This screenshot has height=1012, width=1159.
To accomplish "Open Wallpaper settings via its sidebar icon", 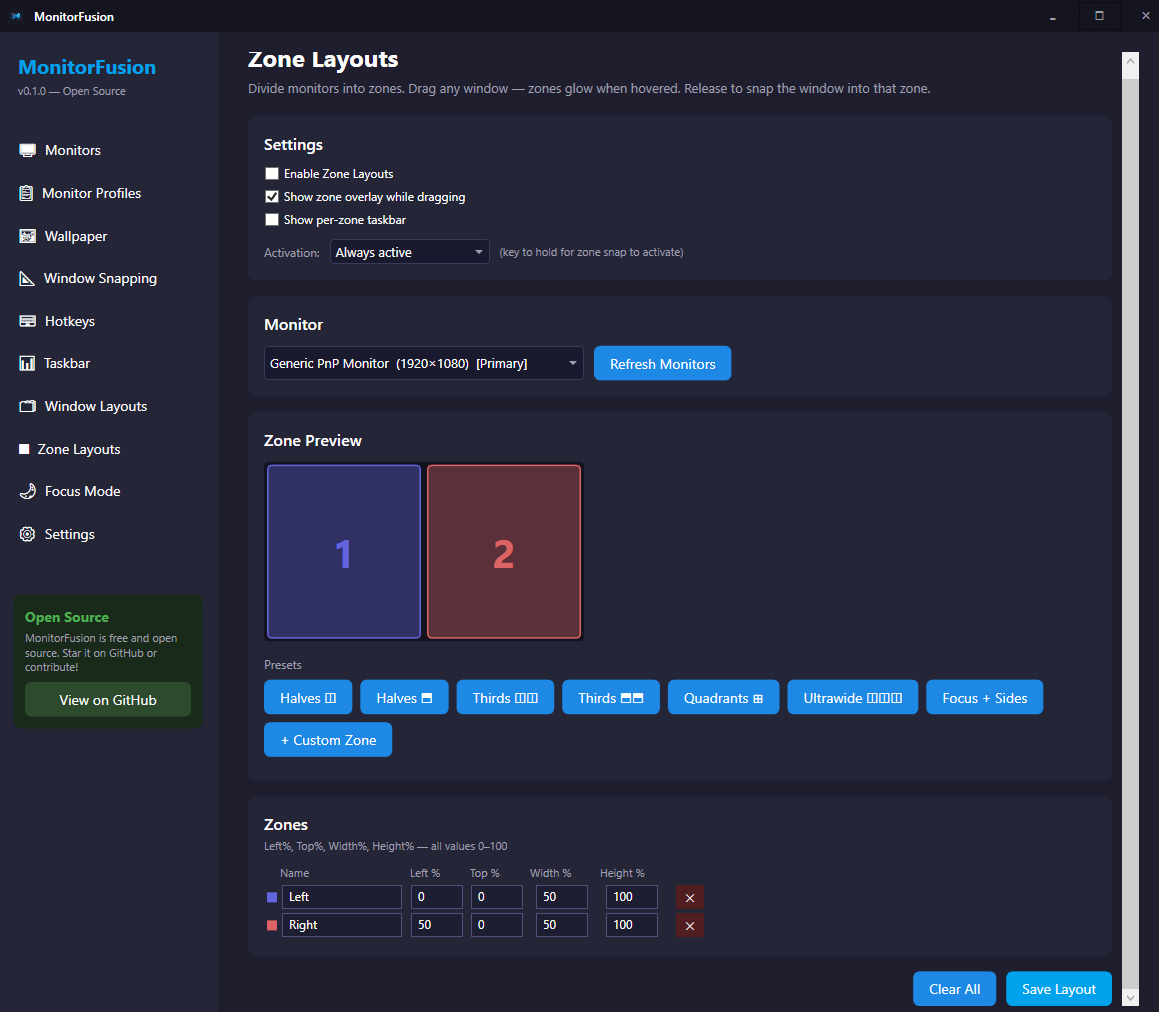I will coord(26,235).
